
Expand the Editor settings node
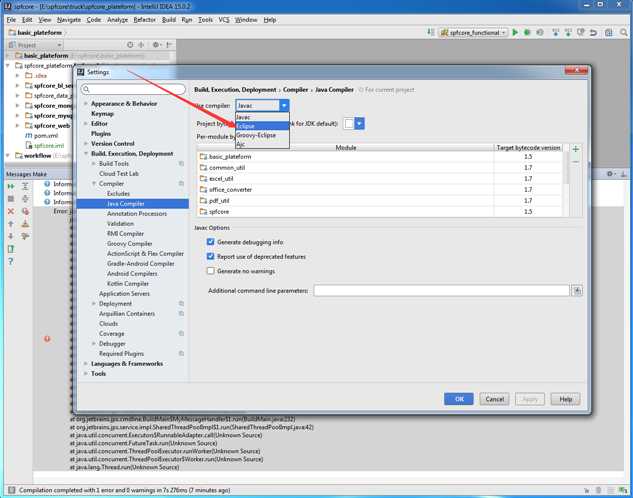(x=86, y=123)
